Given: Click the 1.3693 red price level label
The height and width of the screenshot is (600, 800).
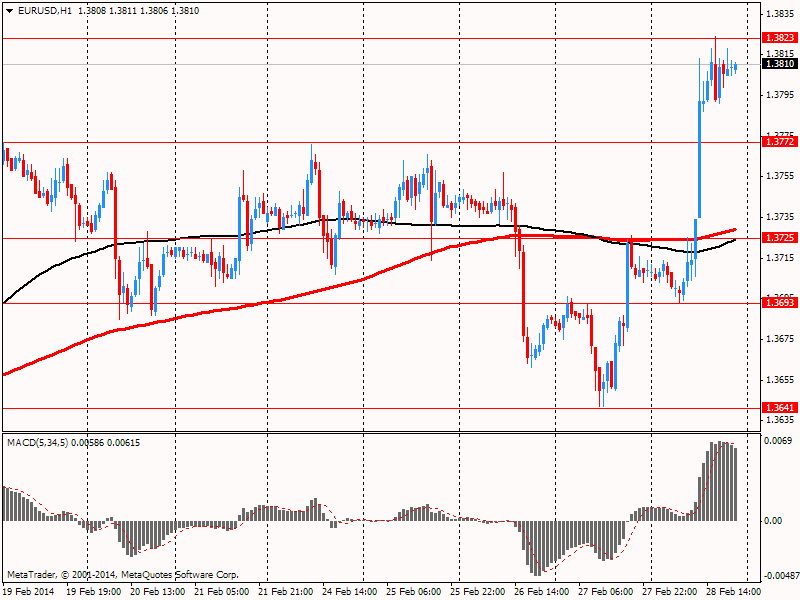Looking at the screenshot, I should pos(780,303).
